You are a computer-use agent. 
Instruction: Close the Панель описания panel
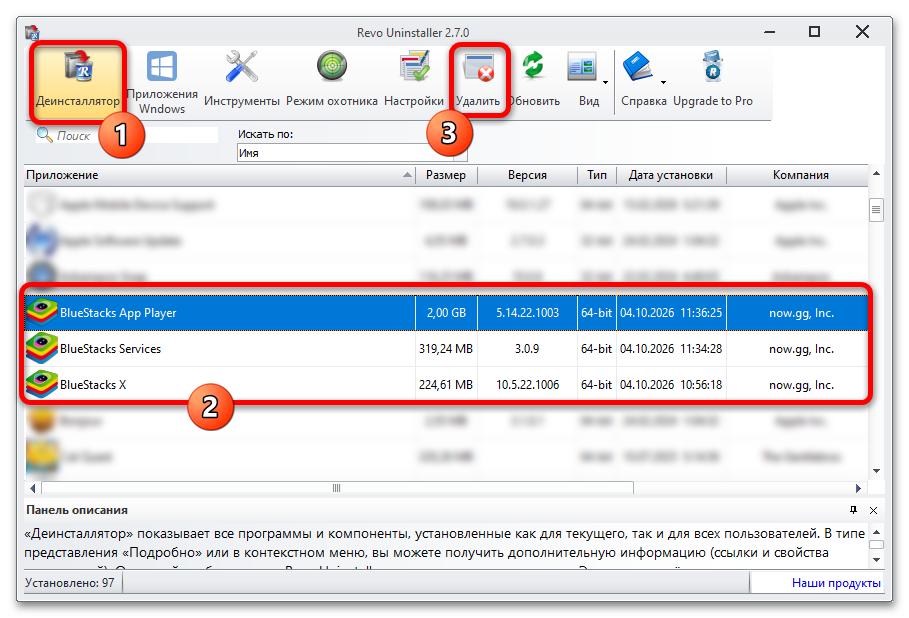[874, 510]
